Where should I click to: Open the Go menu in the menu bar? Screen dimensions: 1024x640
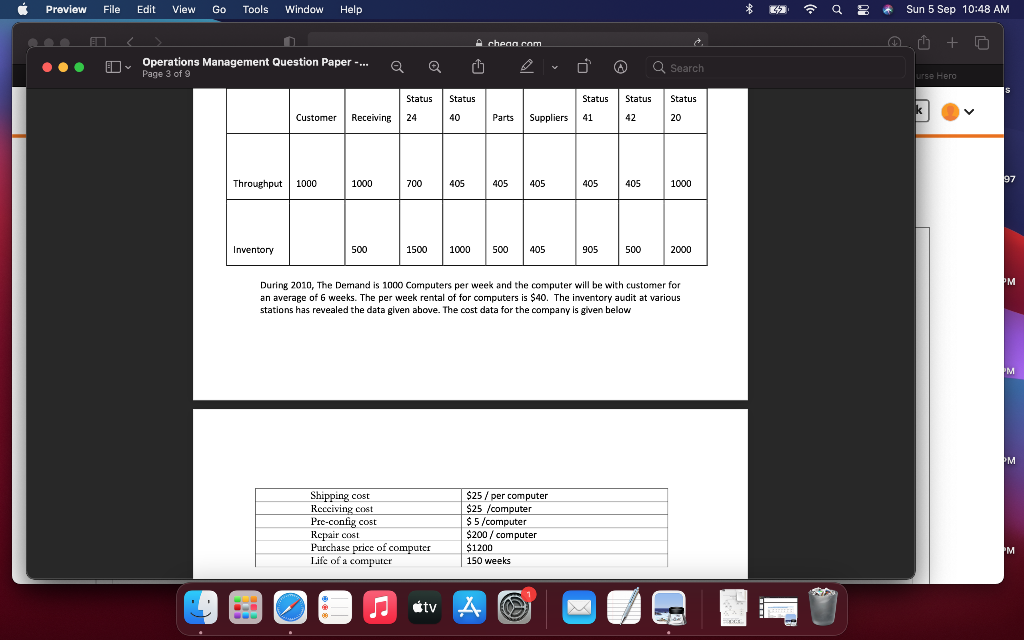219,9
